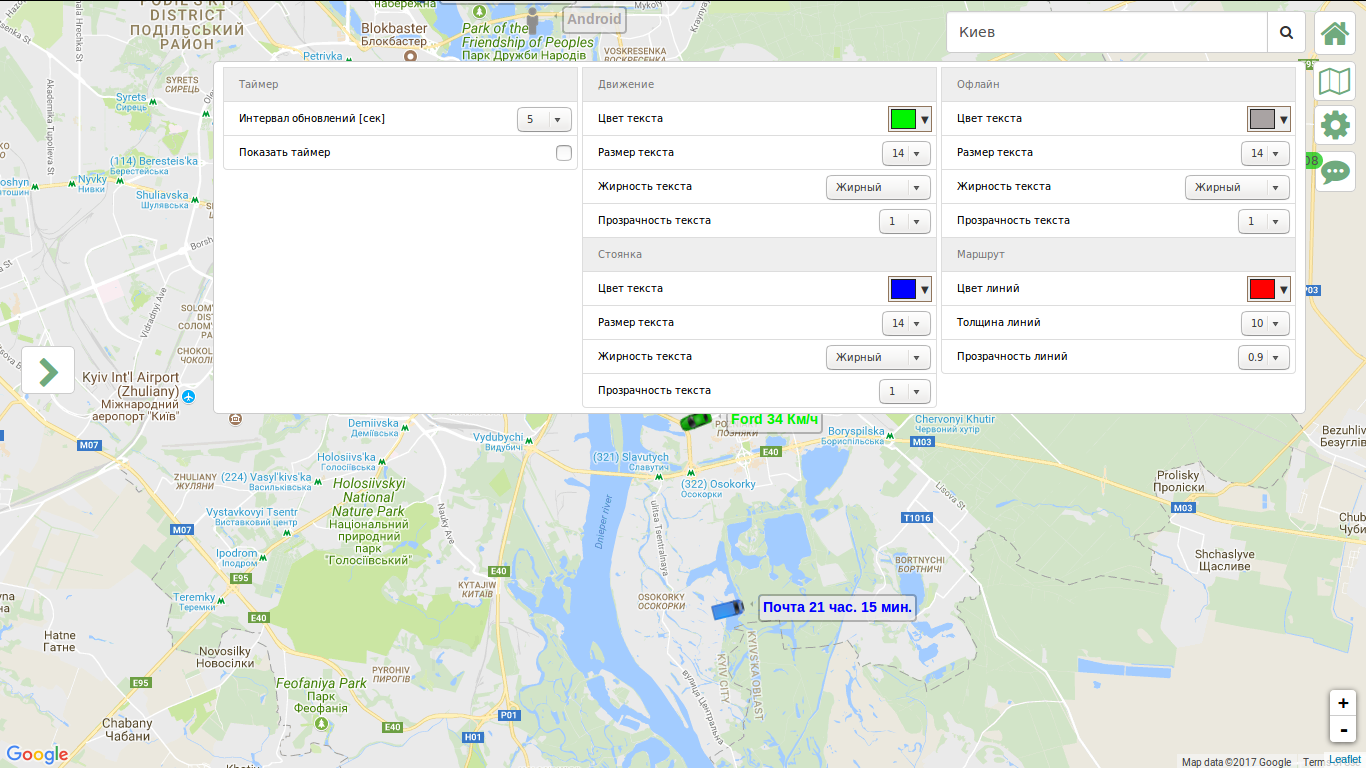This screenshot has height=768, width=1366.
Task: Click the home icon button
Action: 1335,33
